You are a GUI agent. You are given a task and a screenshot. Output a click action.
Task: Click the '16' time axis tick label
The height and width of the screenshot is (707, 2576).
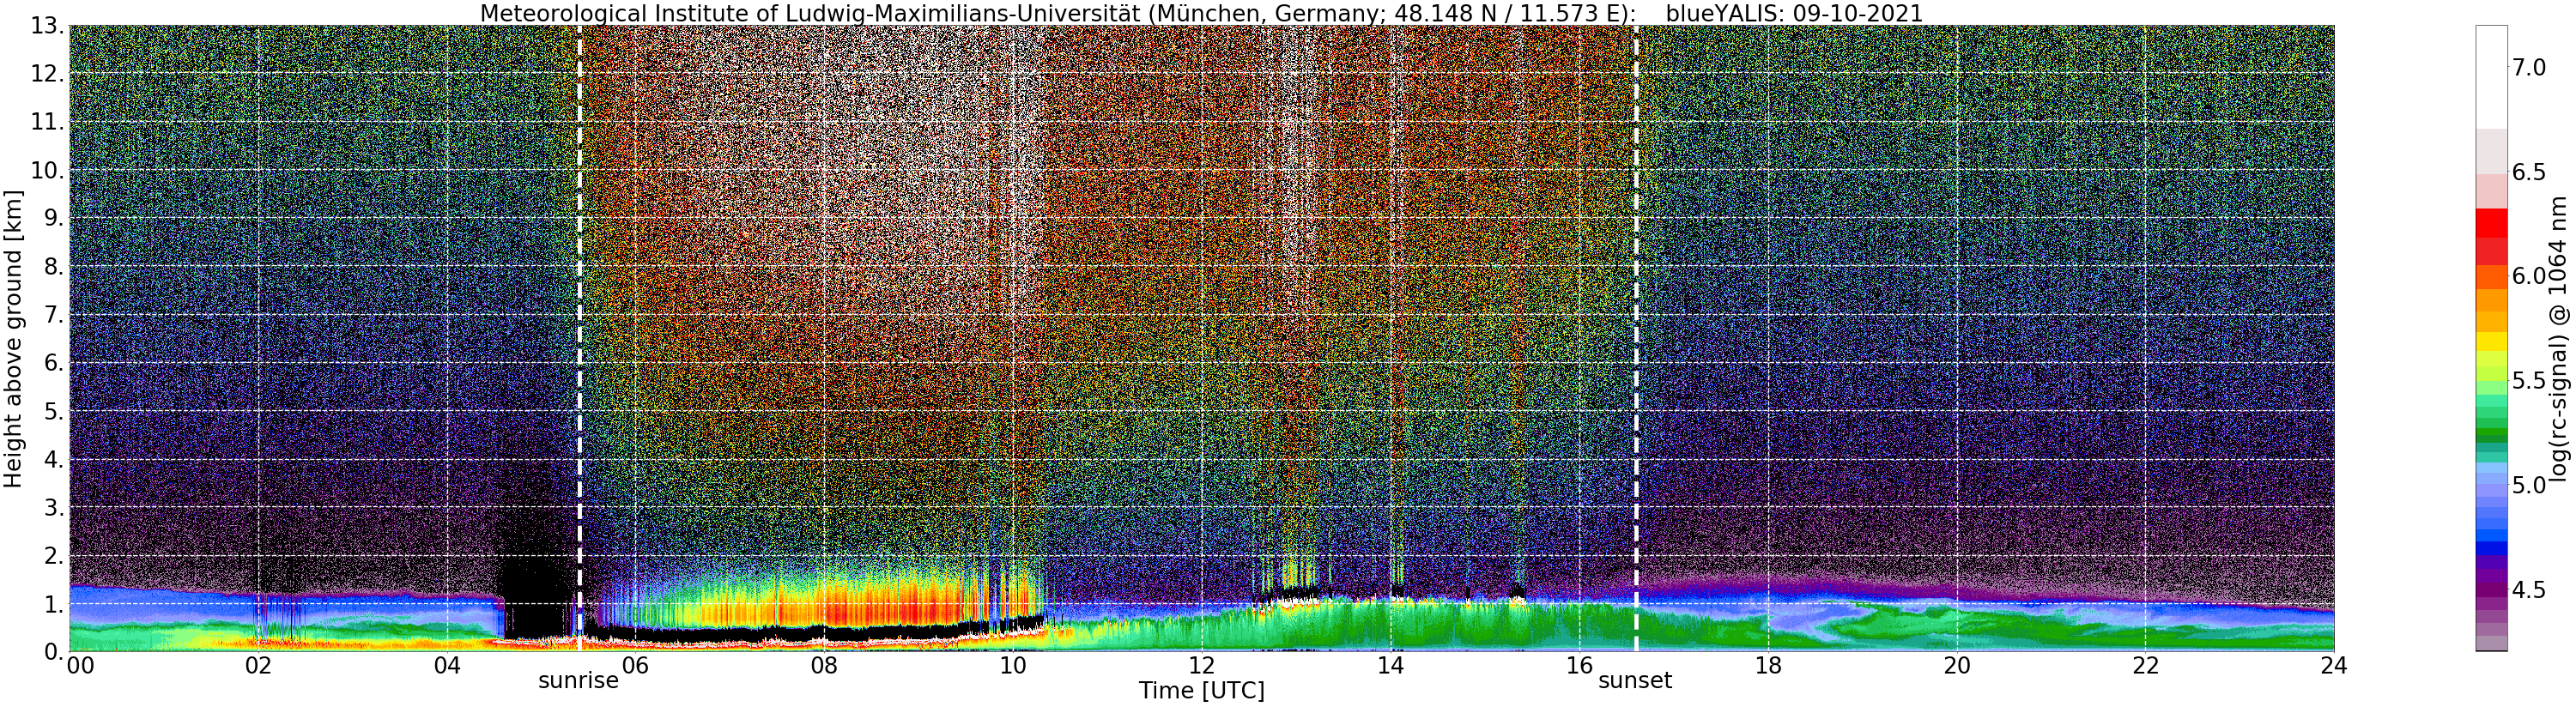(x=1579, y=666)
